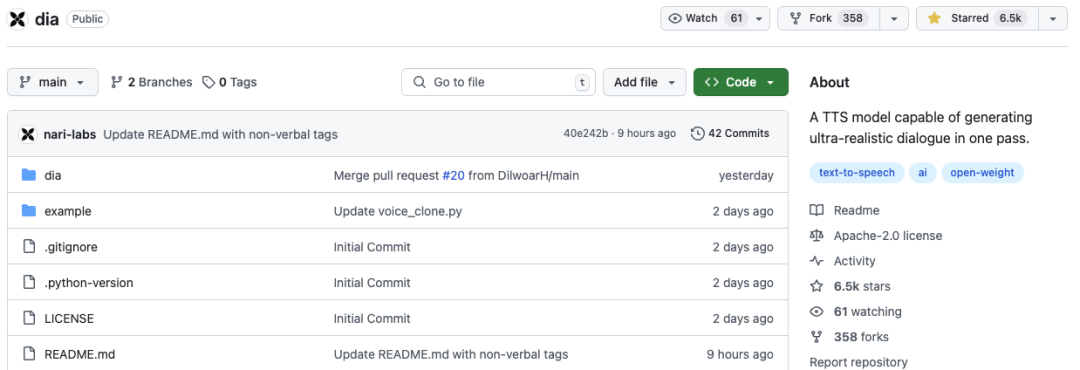Click the nari-labs logo beside dia title

point(18,19)
